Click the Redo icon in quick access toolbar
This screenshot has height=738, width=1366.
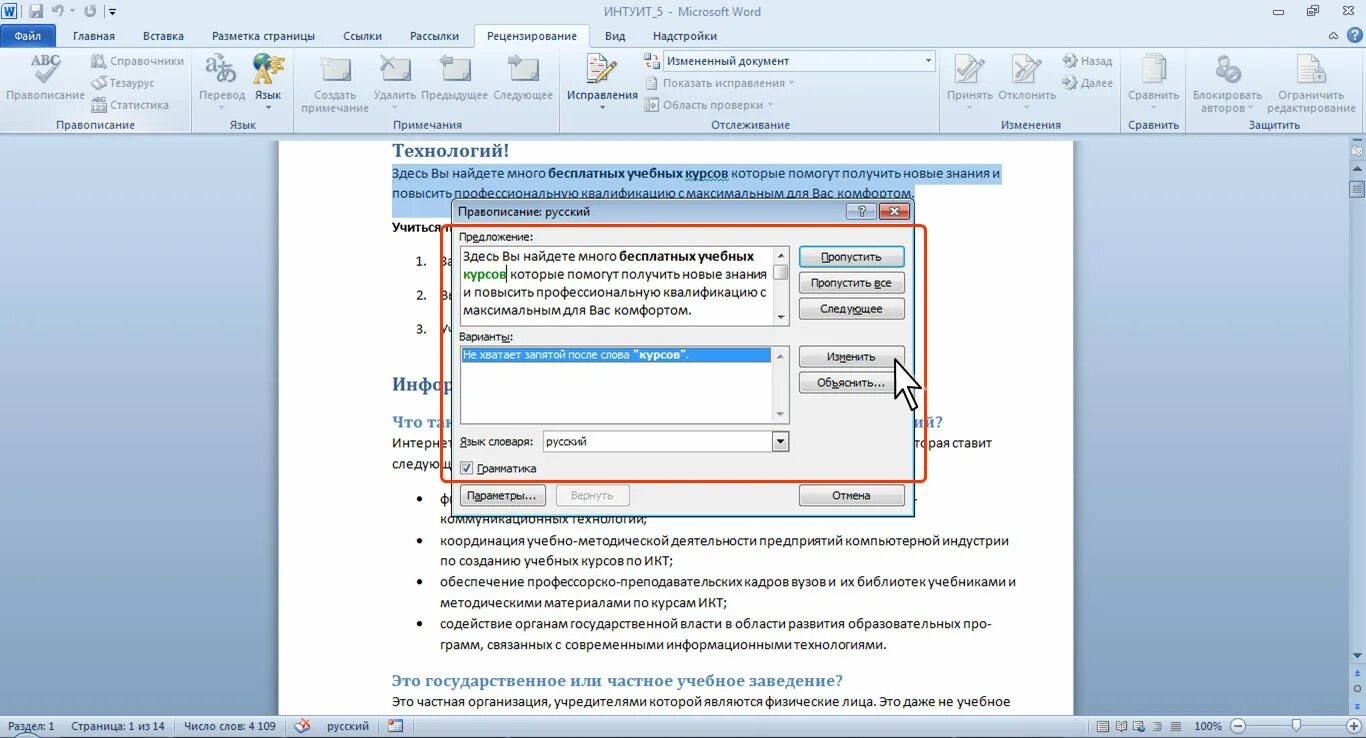(90, 11)
